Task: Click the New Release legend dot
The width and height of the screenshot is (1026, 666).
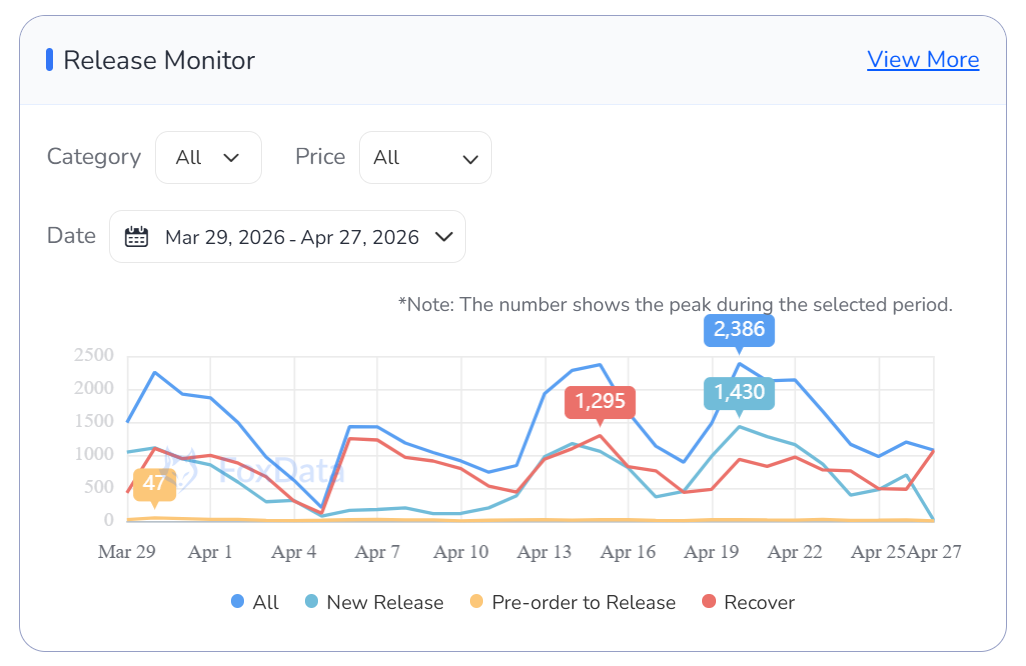Action: [x=311, y=602]
